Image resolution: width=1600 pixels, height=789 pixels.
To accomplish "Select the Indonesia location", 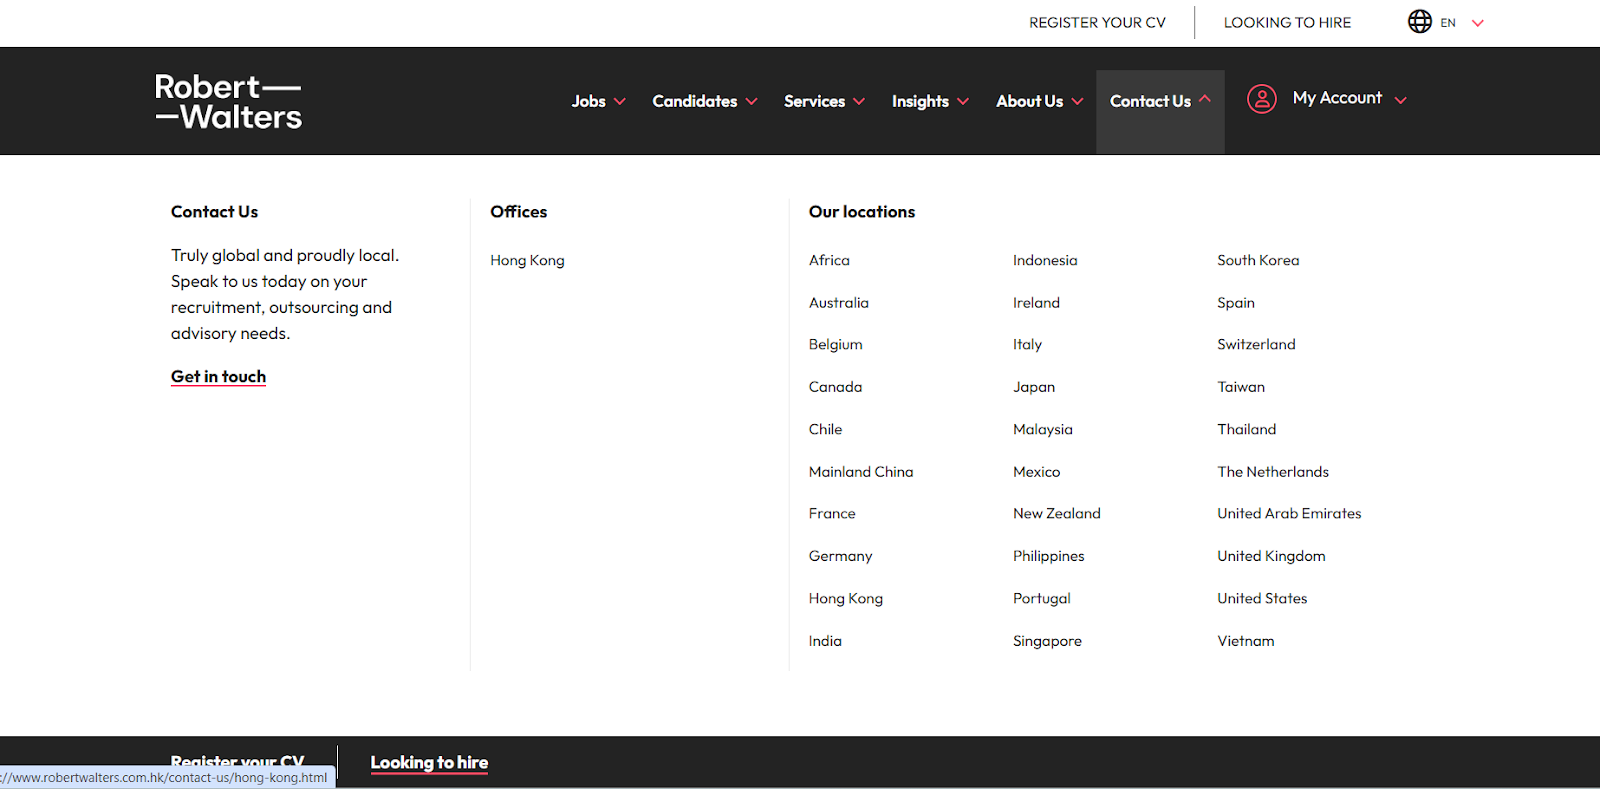I will [1045, 260].
